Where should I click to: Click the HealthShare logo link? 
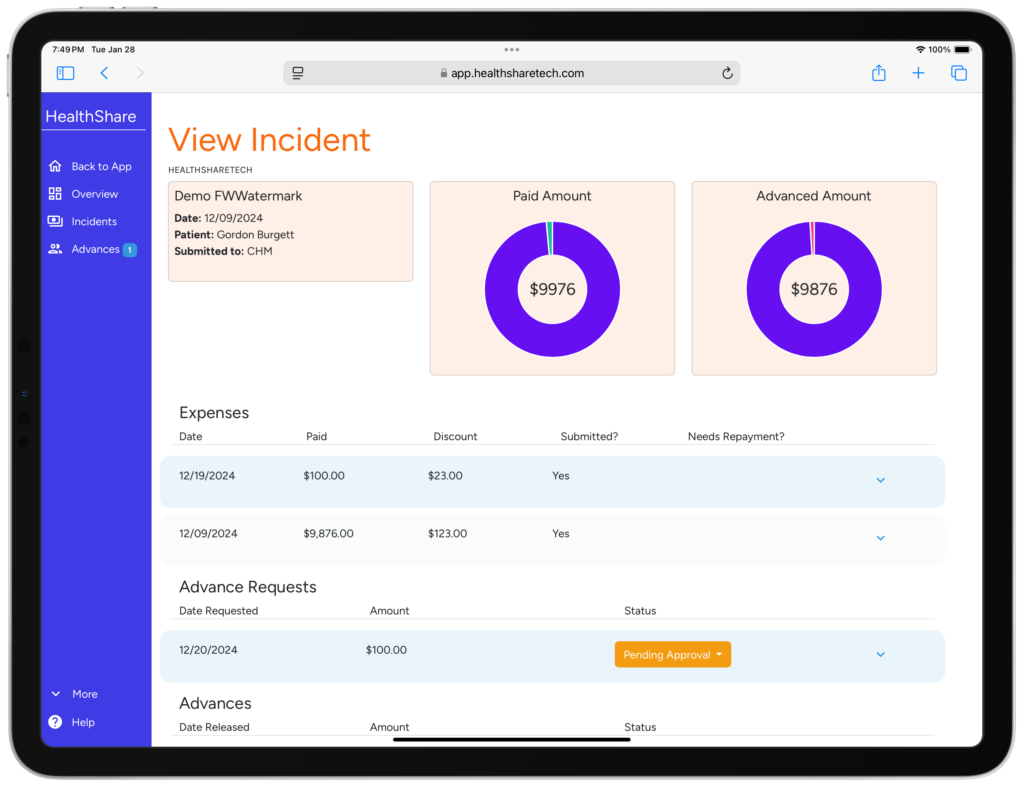click(89, 116)
